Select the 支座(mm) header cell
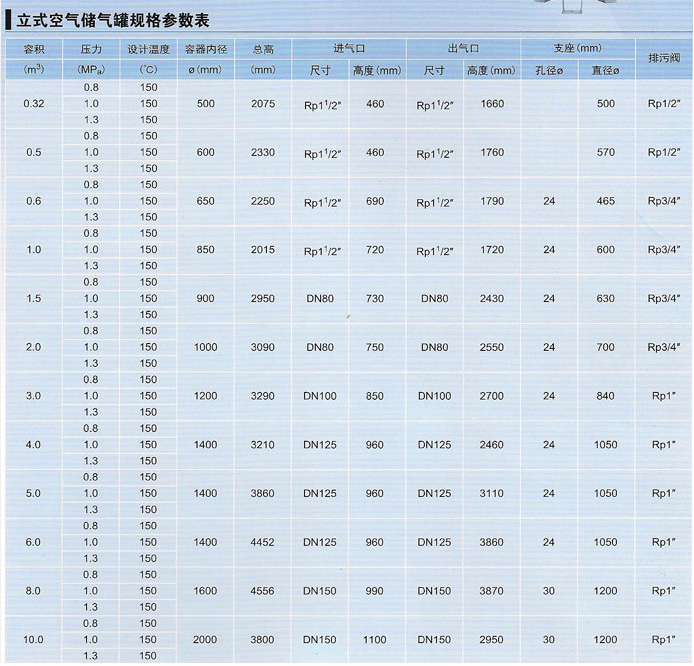Viewport: 694px width, 666px height. pyautogui.click(x=577, y=48)
